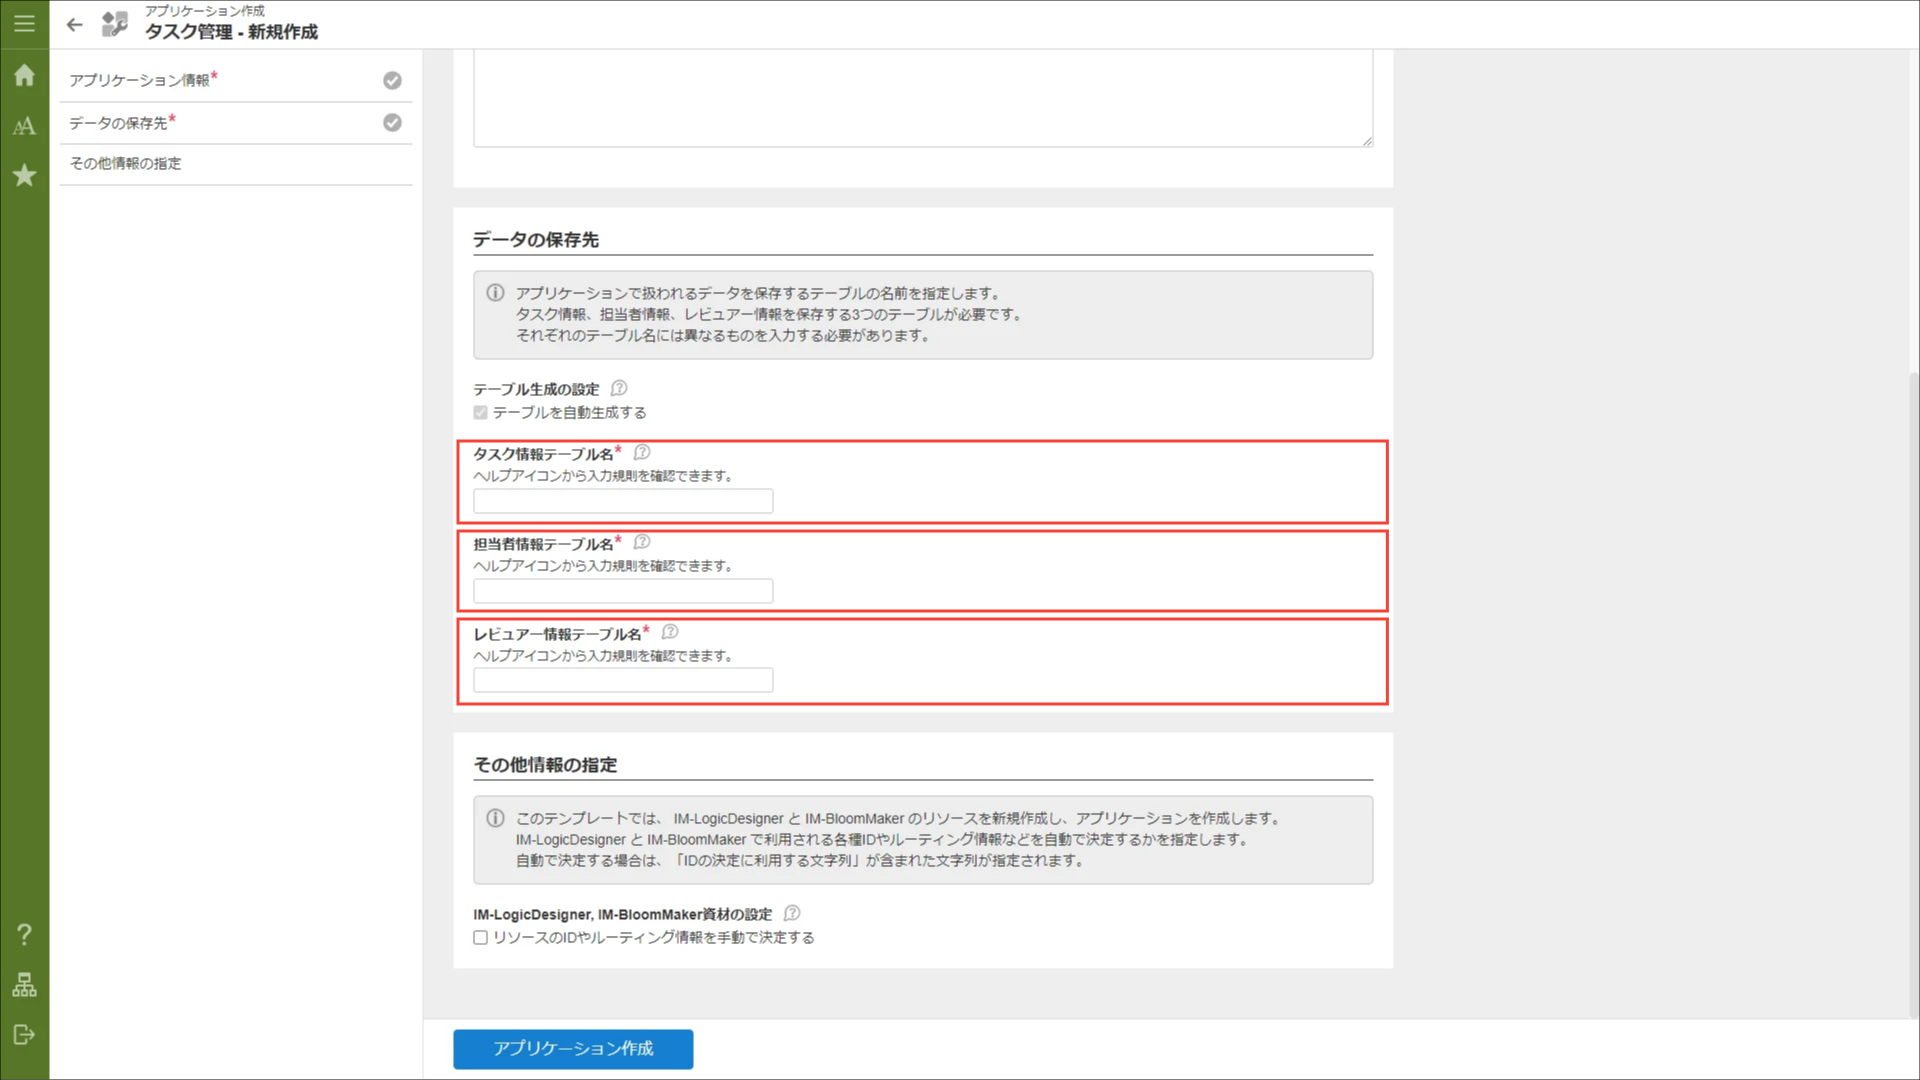This screenshot has height=1080, width=1920.
Task: Select アプリケーション情報 in the left navigation
Action: (140, 80)
